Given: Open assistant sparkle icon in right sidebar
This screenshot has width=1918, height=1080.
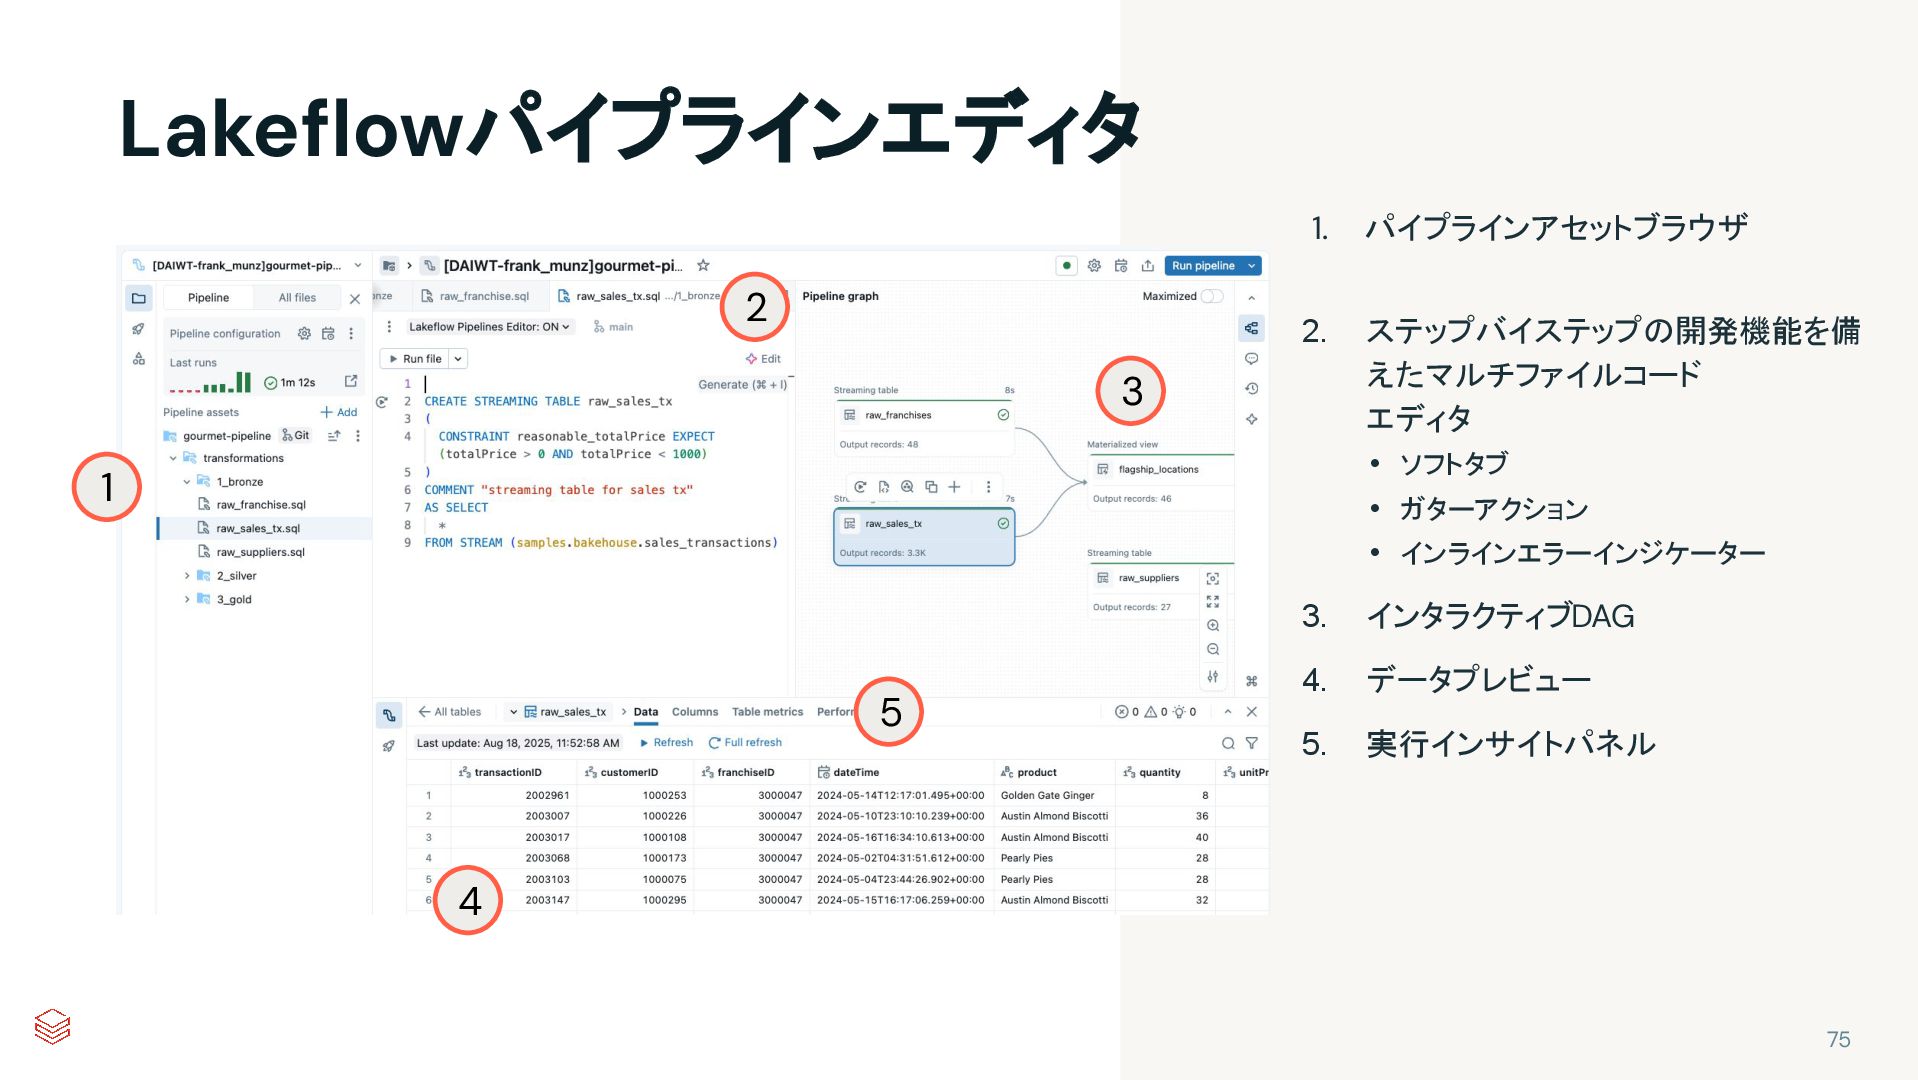Looking at the screenshot, I should [x=1251, y=420].
